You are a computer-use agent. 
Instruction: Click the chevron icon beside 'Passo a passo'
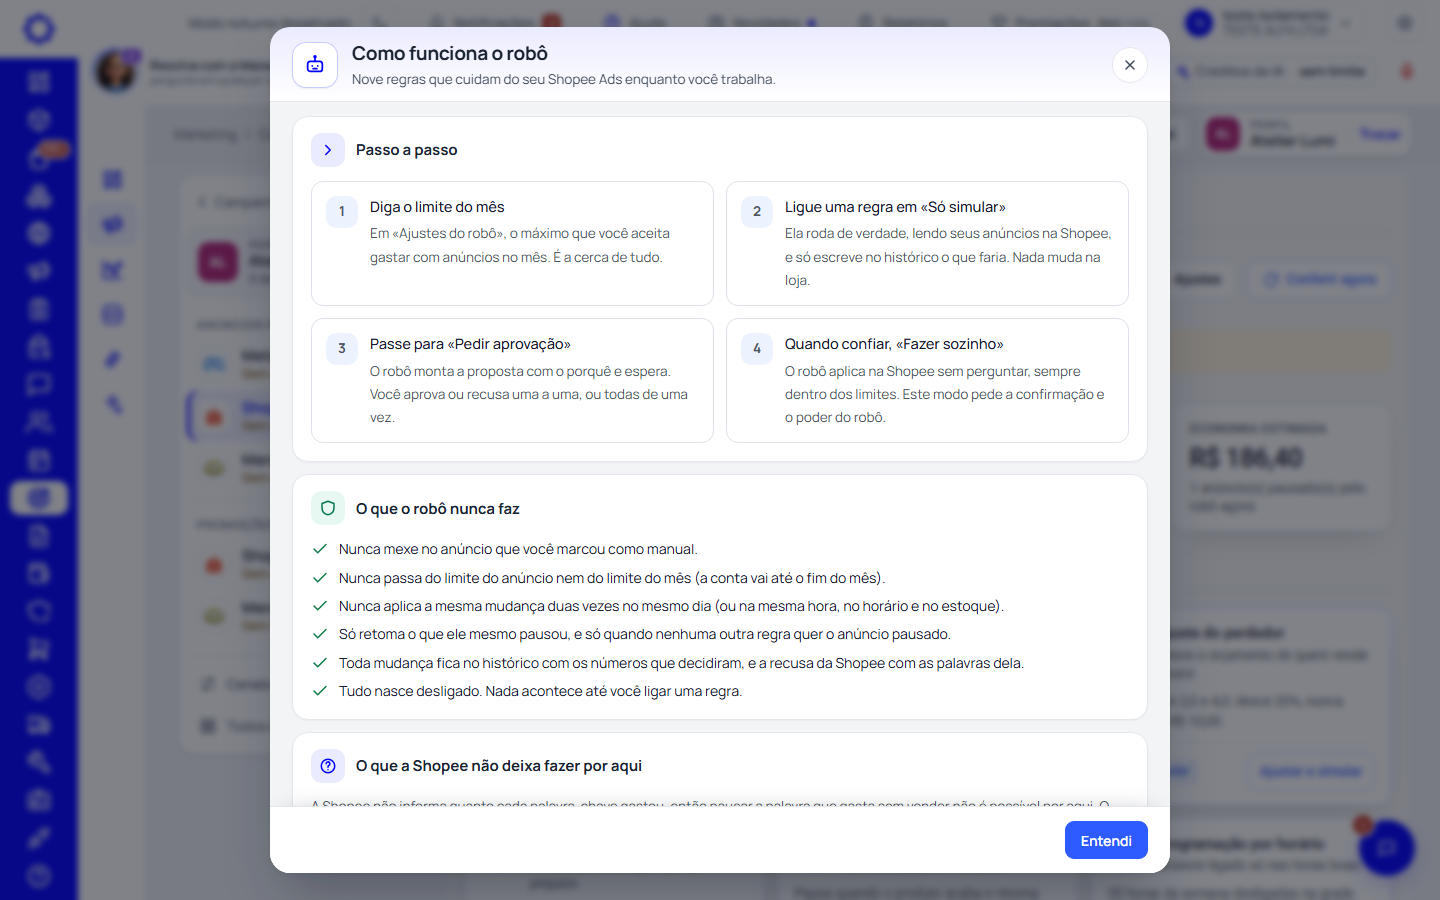pos(328,150)
